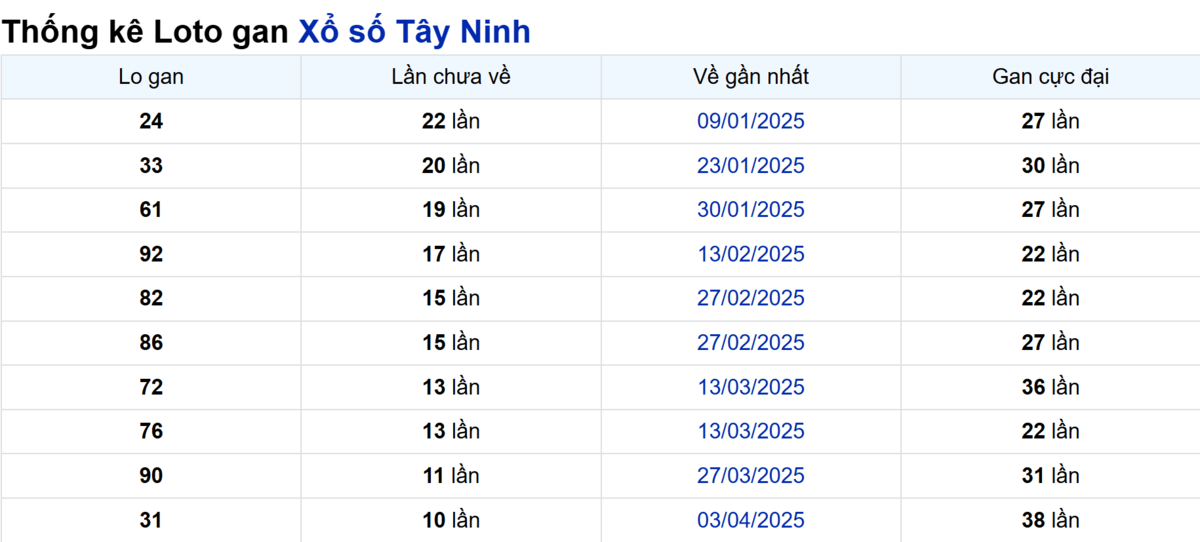Click the 10 lần cell
Screen dimensions: 1200x542
pyautogui.click(x=451, y=520)
